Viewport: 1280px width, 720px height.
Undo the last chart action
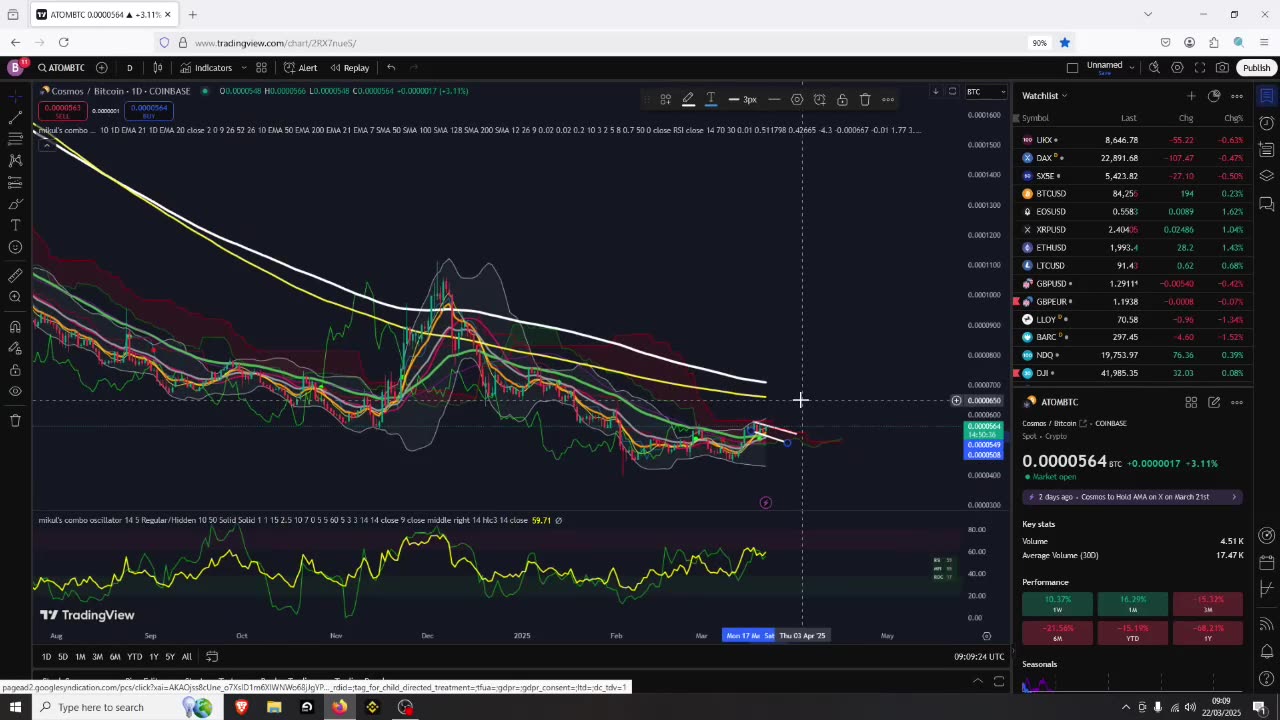[x=391, y=68]
